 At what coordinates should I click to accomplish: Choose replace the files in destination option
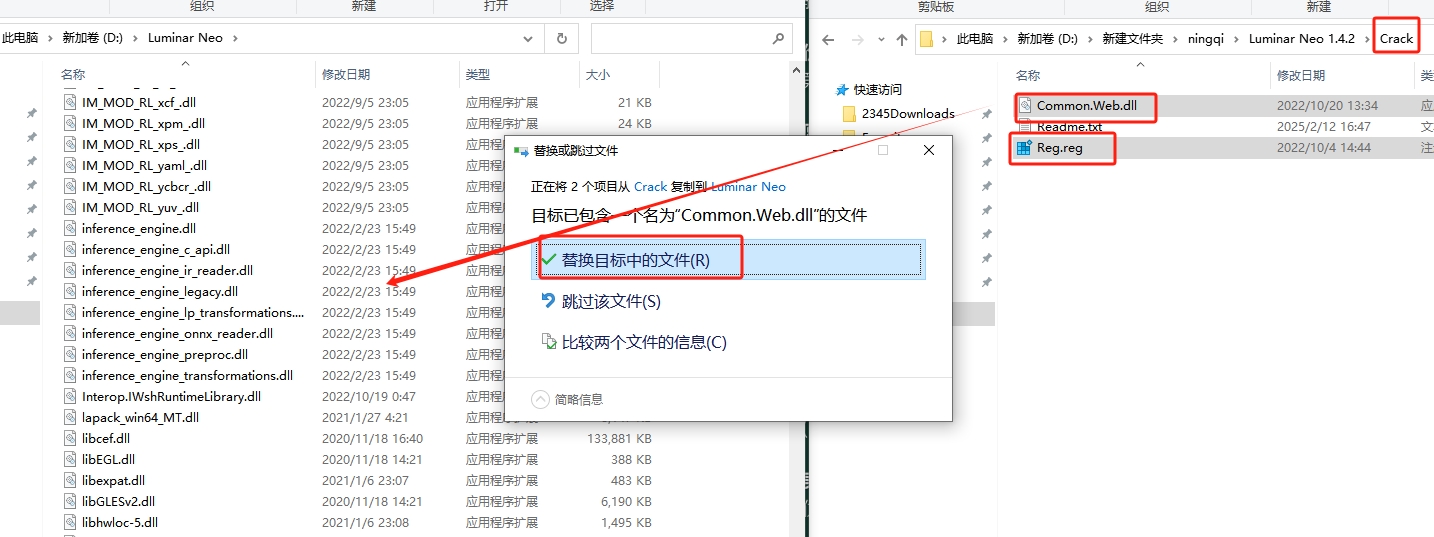(729, 260)
